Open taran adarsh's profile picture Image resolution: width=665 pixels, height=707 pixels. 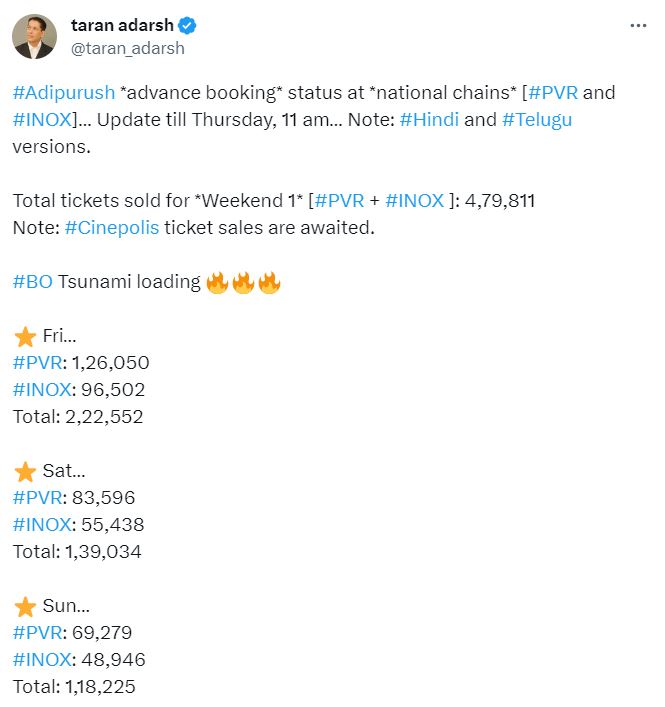coord(34,37)
